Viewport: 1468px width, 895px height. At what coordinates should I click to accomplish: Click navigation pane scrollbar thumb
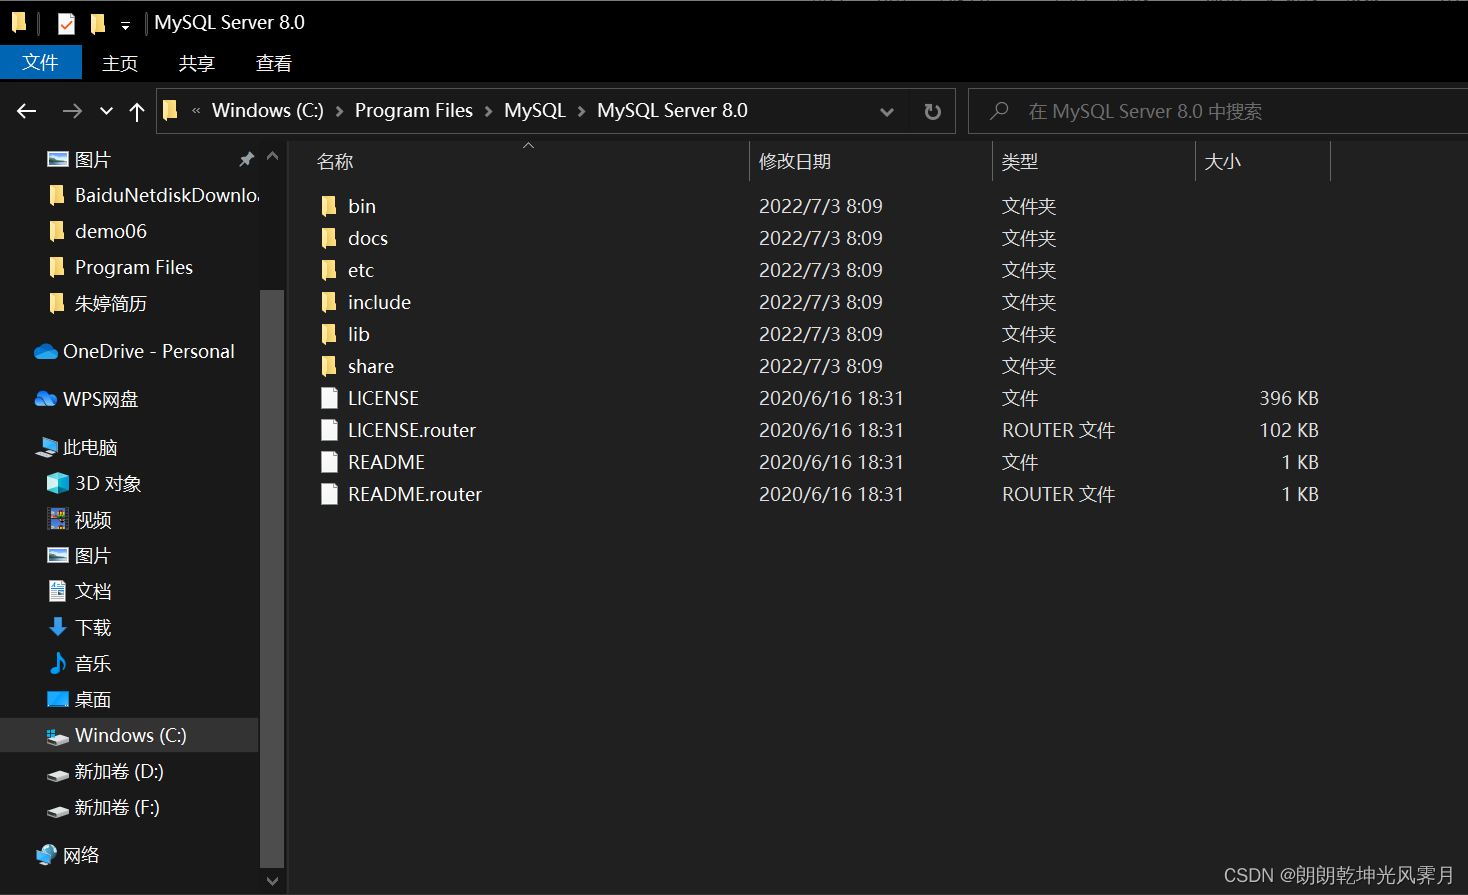click(x=272, y=578)
